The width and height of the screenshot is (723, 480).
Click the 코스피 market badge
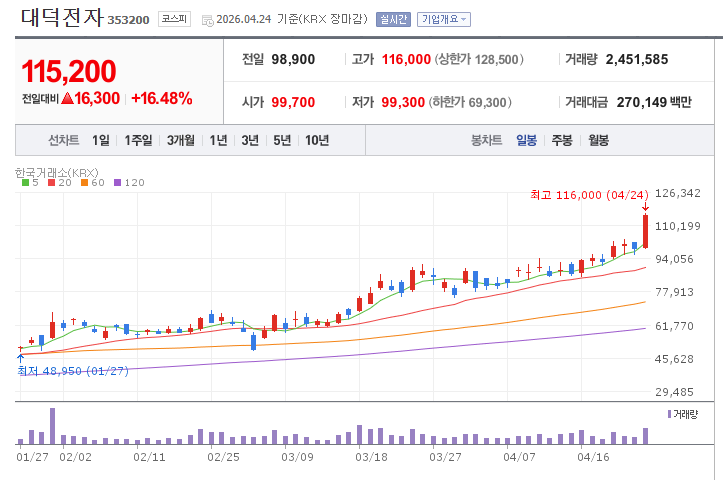pos(174,19)
